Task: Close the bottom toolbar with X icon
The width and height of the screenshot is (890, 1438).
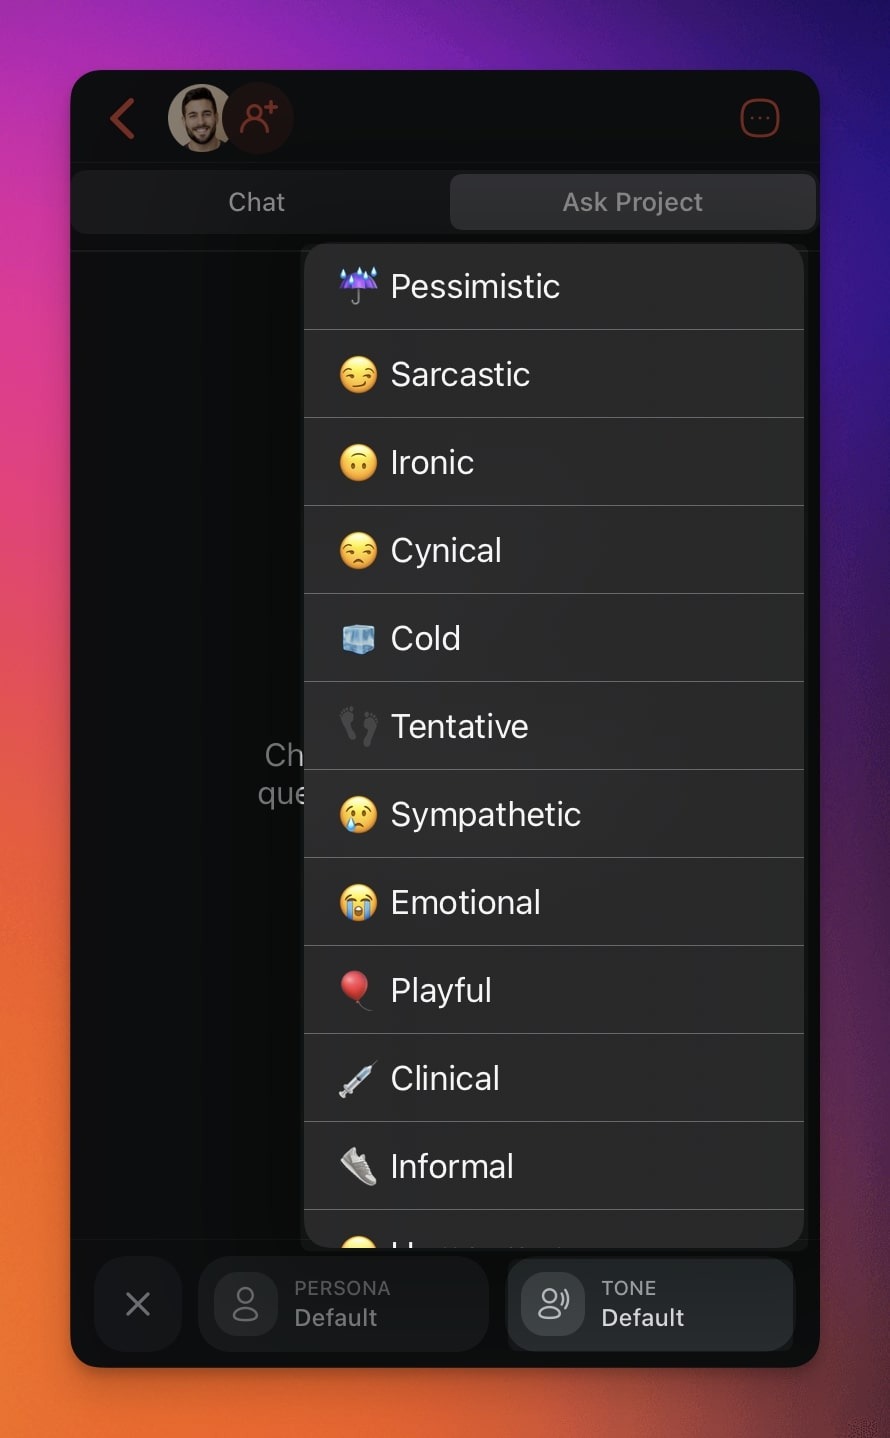Action: pyautogui.click(x=138, y=1304)
